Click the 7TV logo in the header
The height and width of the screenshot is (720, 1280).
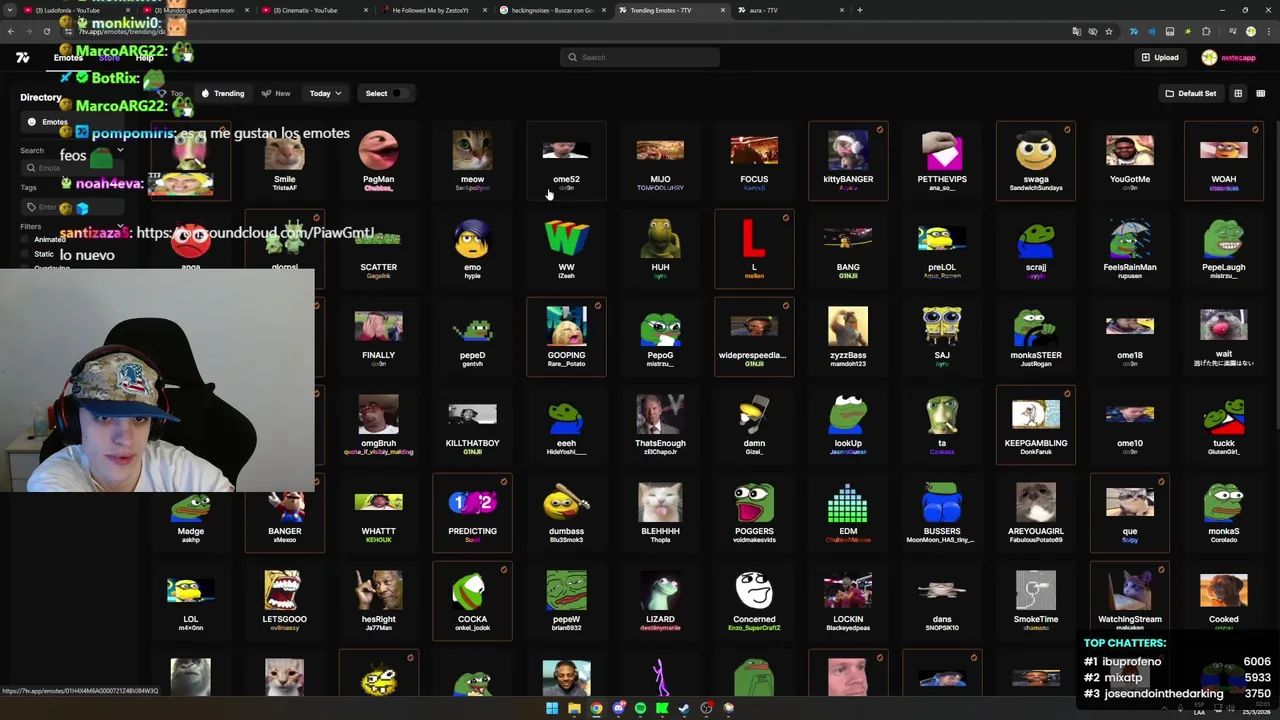click(x=22, y=58)
